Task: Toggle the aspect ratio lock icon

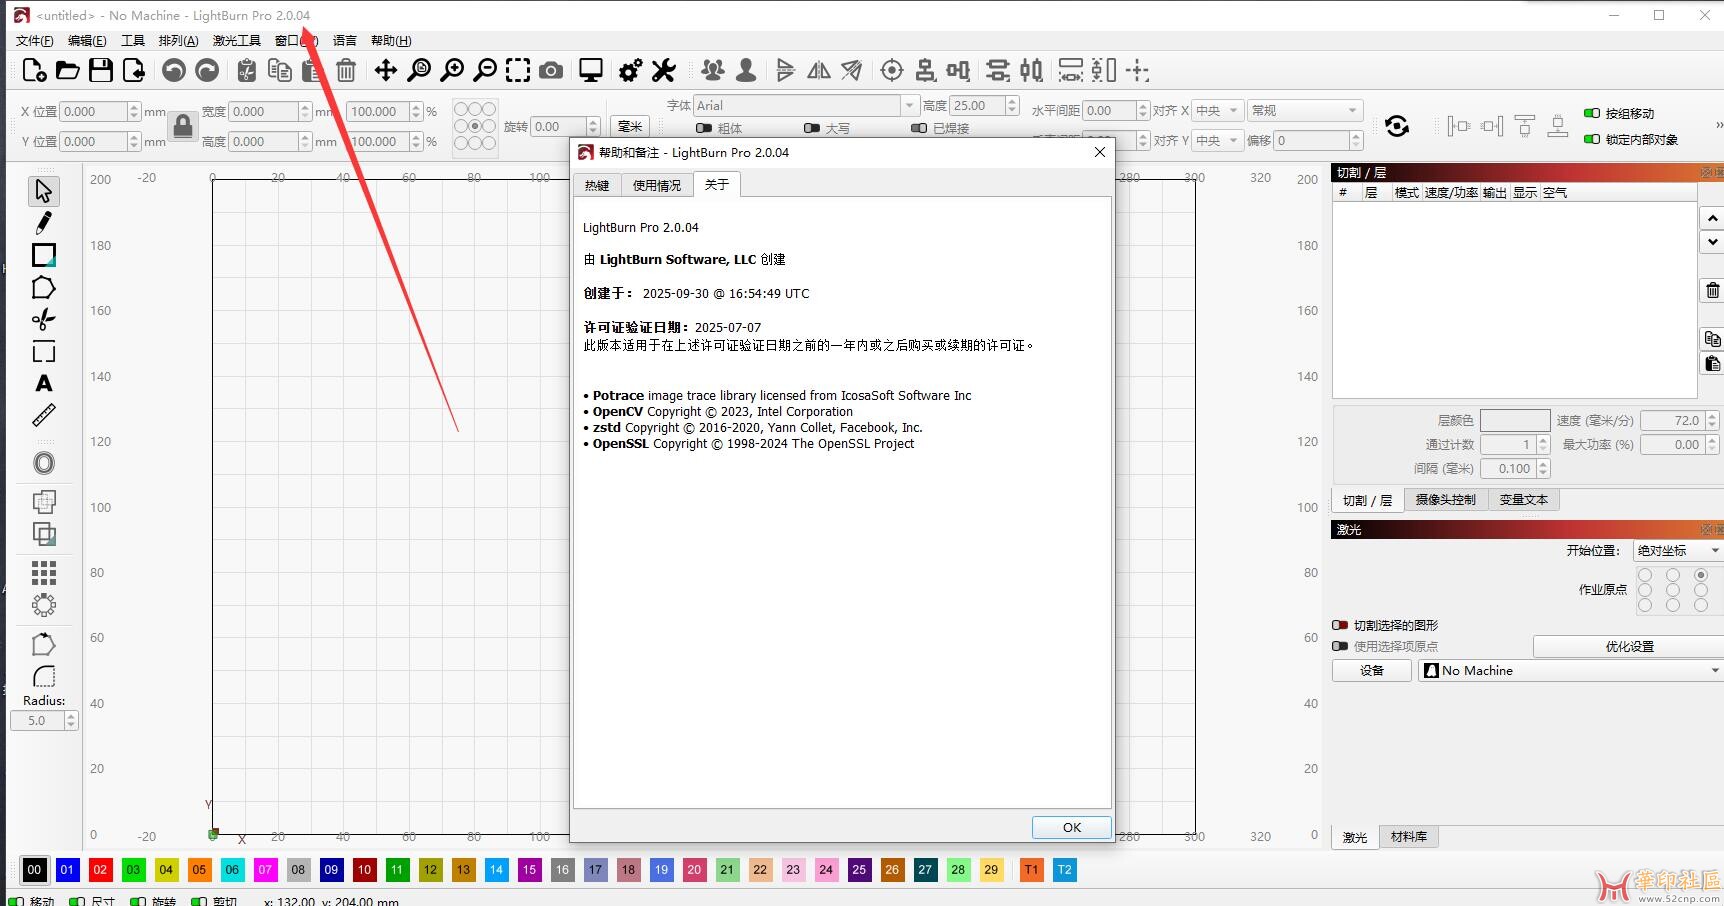Action: pos(182,126)
